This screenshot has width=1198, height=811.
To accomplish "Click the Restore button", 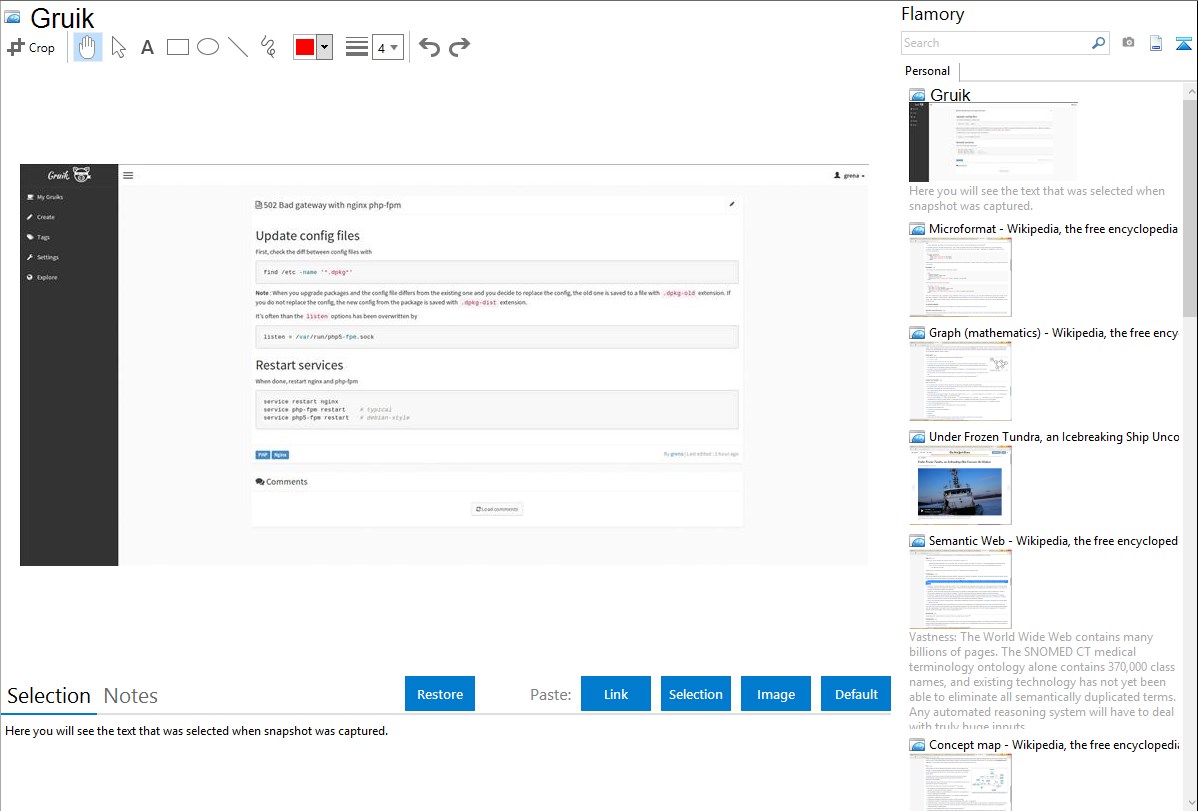I will (x=440, y=694).
